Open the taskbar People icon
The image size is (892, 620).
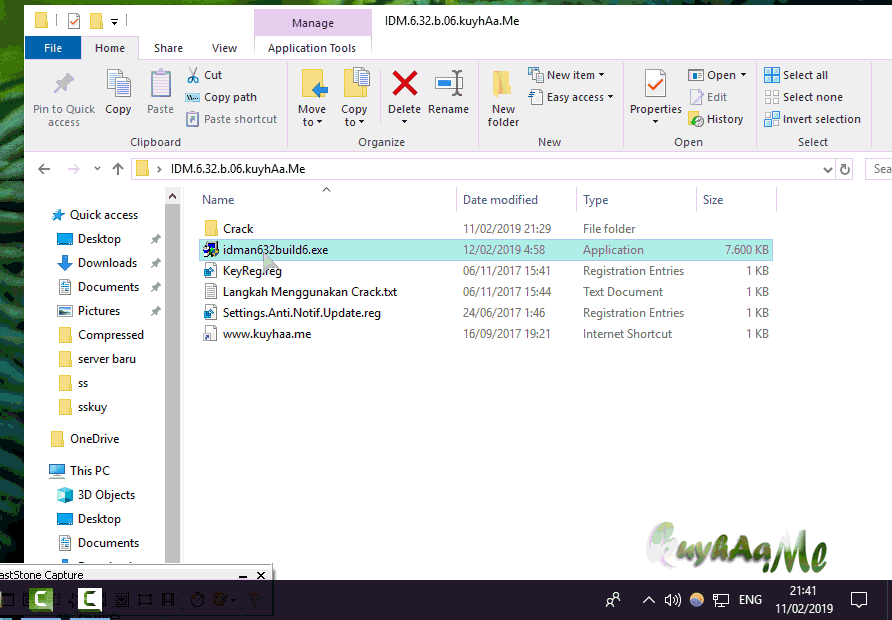613,600
